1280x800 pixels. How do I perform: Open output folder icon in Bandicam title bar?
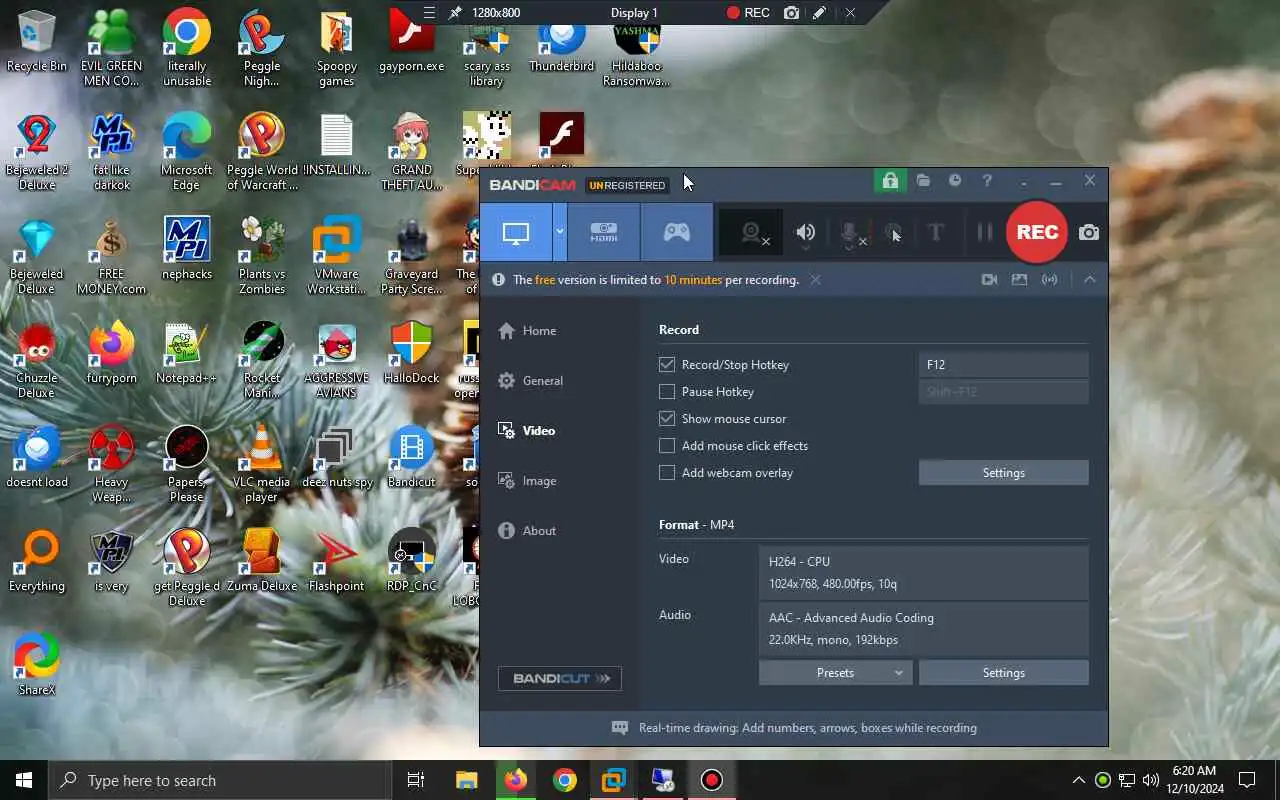923,181
